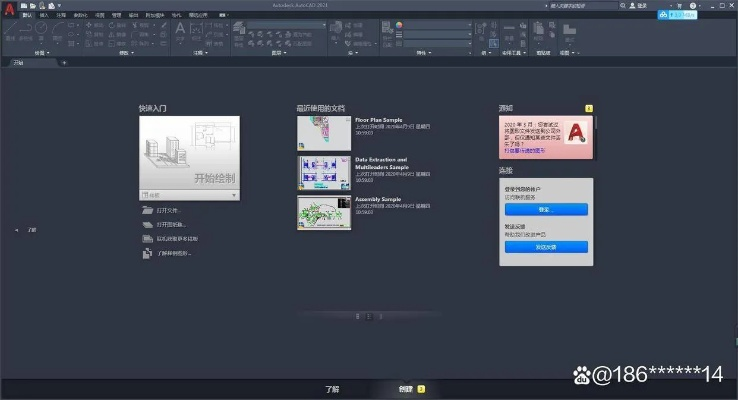Click the new tab plus button
Viewport: 738px width, 400px height.
click(x=64, y=63)
